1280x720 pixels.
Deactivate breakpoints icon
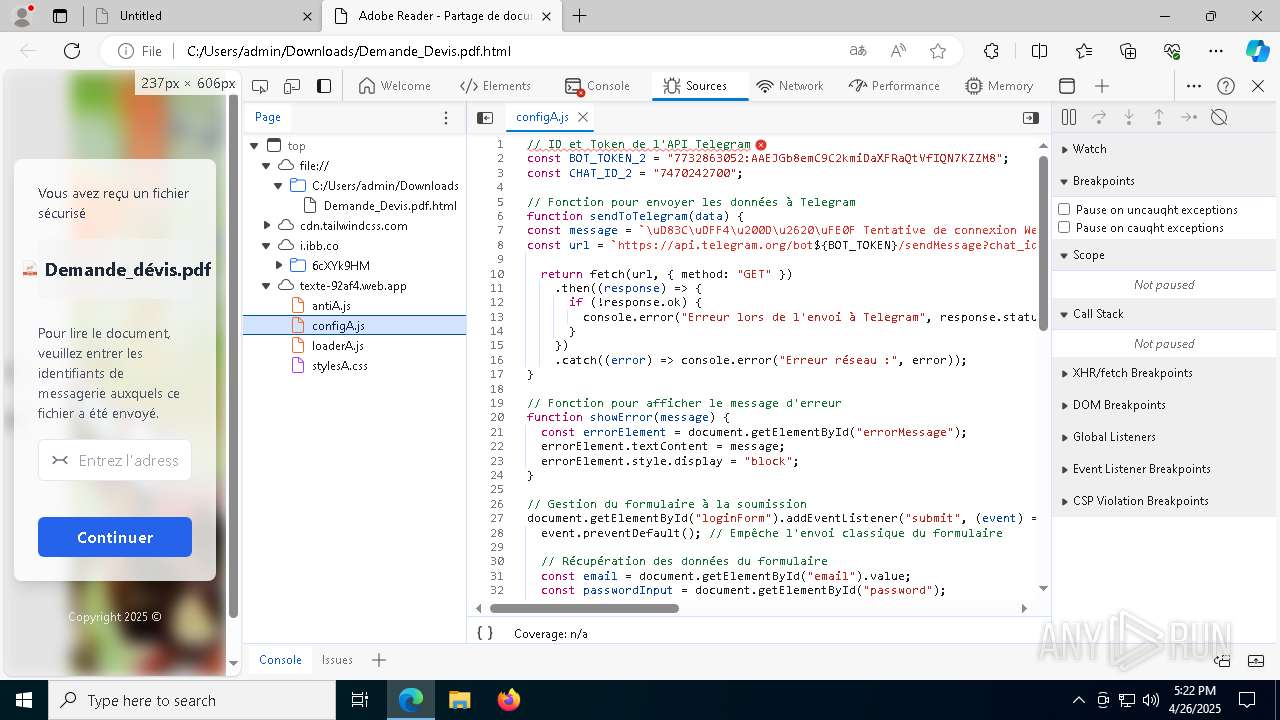[x=1219, y=117]
